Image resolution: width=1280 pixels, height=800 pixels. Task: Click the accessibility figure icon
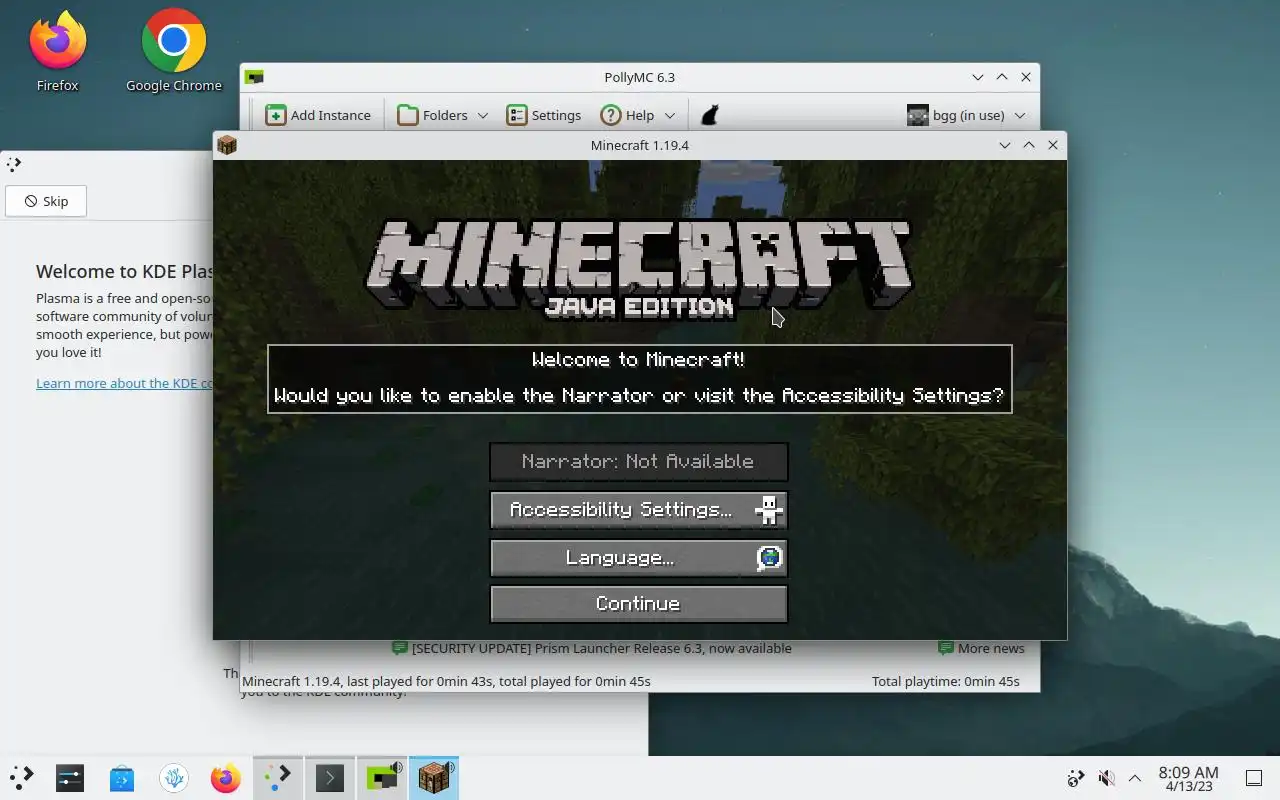(768, 510)
